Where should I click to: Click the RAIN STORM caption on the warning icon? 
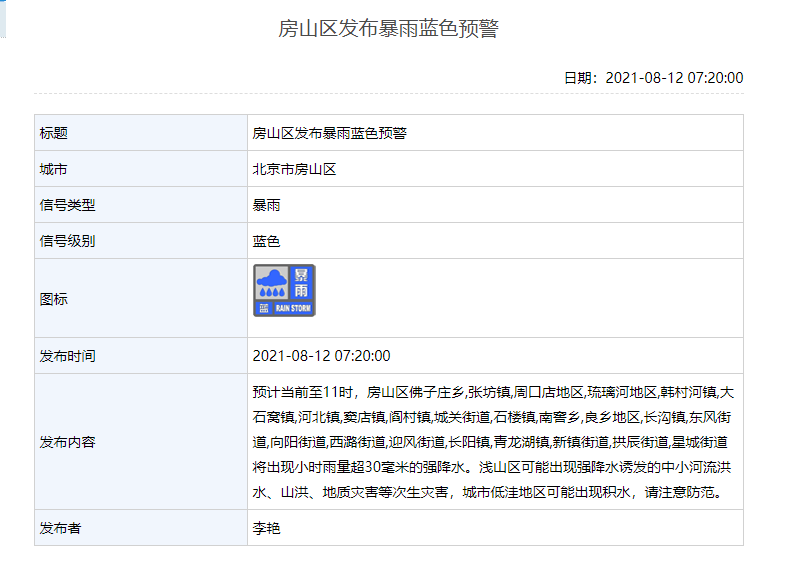pos(294,309)
